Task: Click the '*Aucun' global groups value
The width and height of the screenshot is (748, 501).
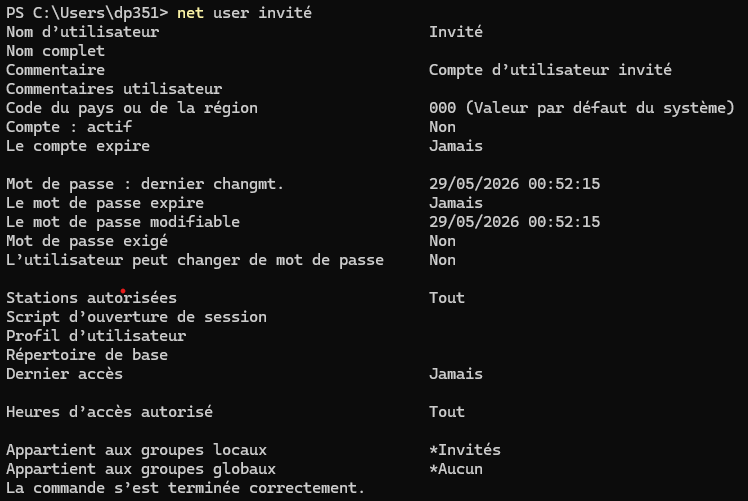Action: pos(456,469)
